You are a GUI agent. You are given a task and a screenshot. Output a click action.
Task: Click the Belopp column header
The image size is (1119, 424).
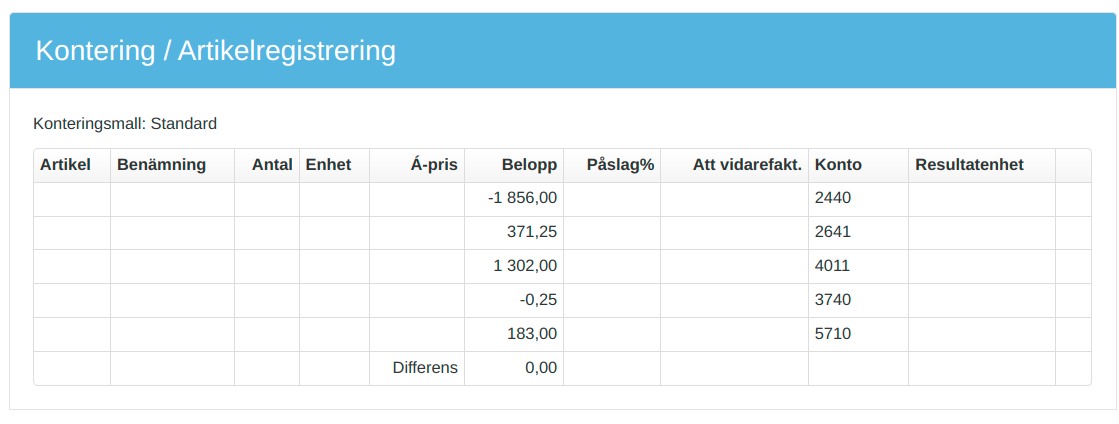tap(526, 165)
